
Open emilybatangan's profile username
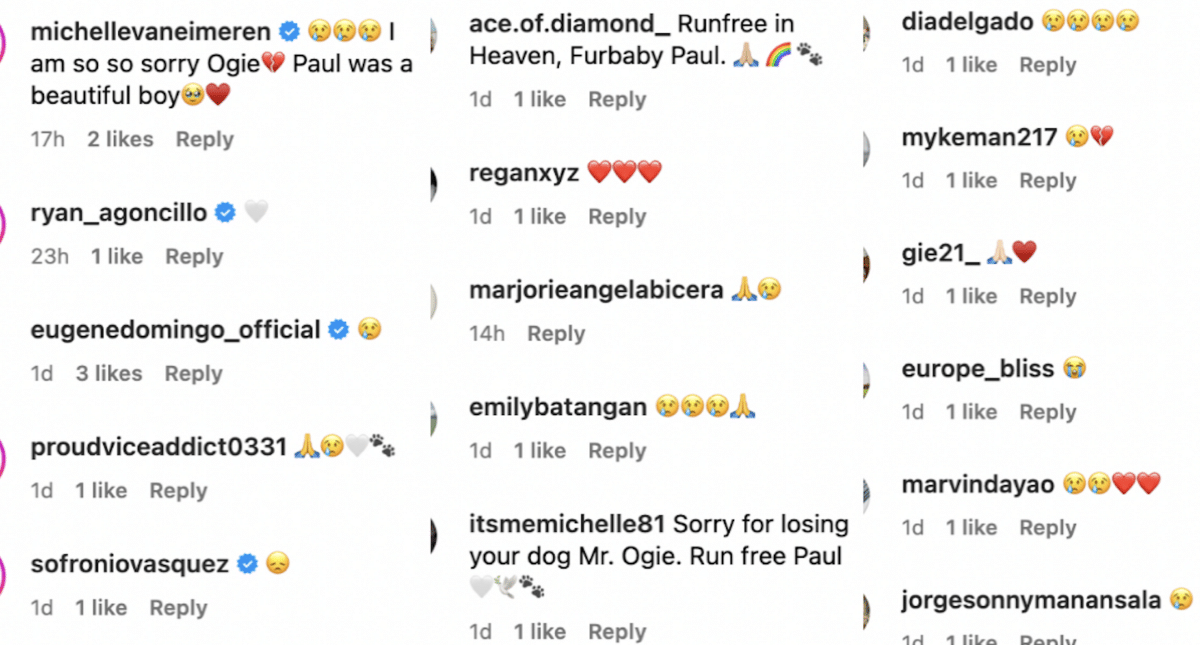coord(558,407)
